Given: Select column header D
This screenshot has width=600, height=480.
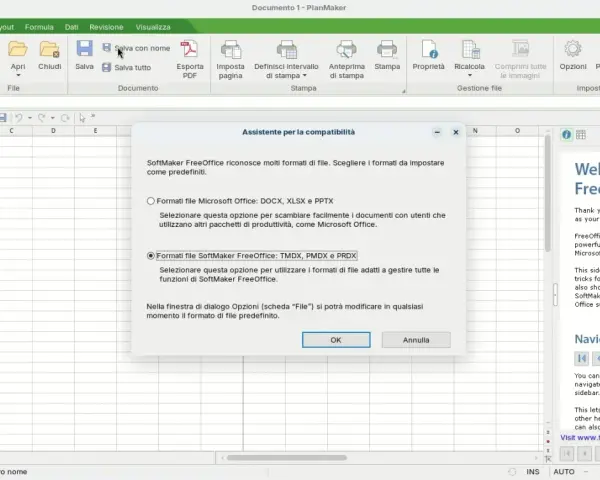Looking at the screenshot, I should [53, 131].
